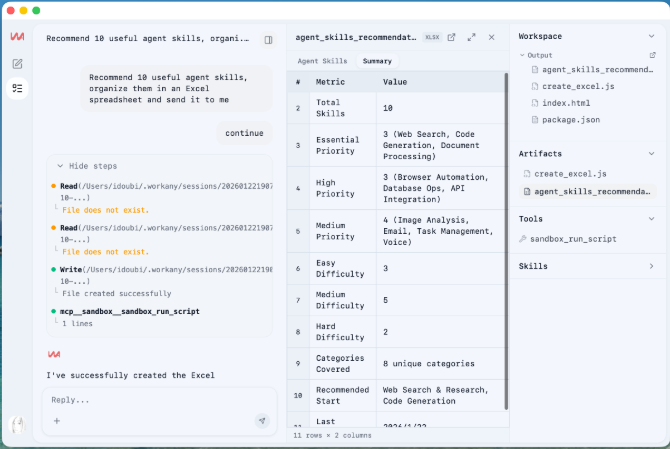Click the Reply input field
Viewport: 670px width, 449px height.
click(x=159, y=400)
